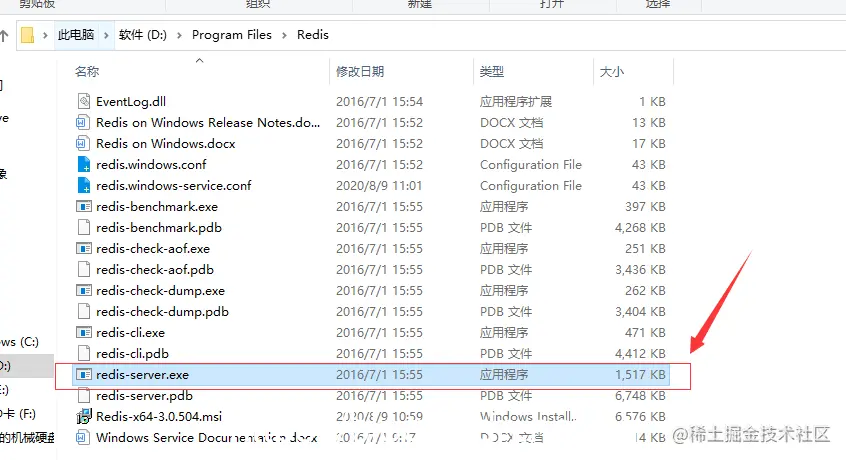Navigate to 软件 (D:) in the breadcrumb
The image size is (846, 460).
click(x=143, y=35)
